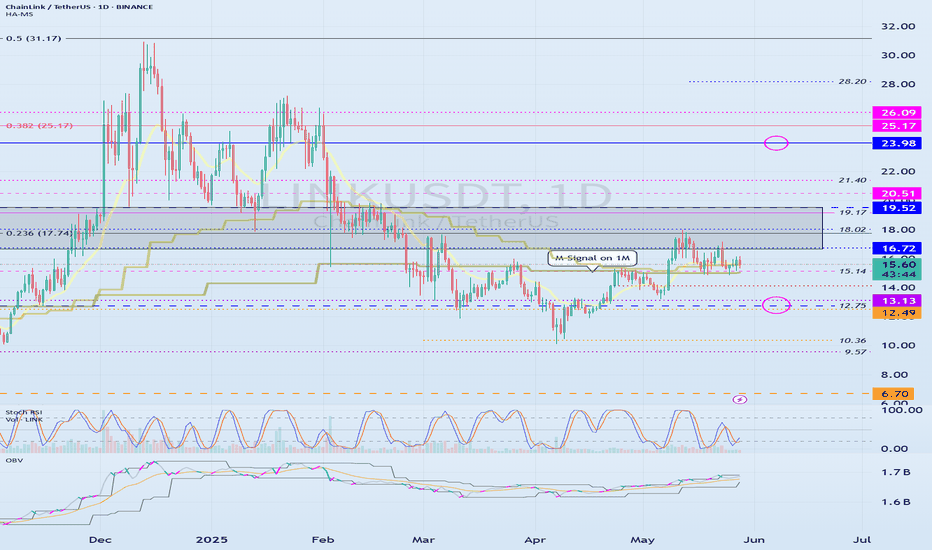Select the Stoch RSI indicator label
Image resolution: width=932 pixels, height=550 pixels.
(24, 412)
